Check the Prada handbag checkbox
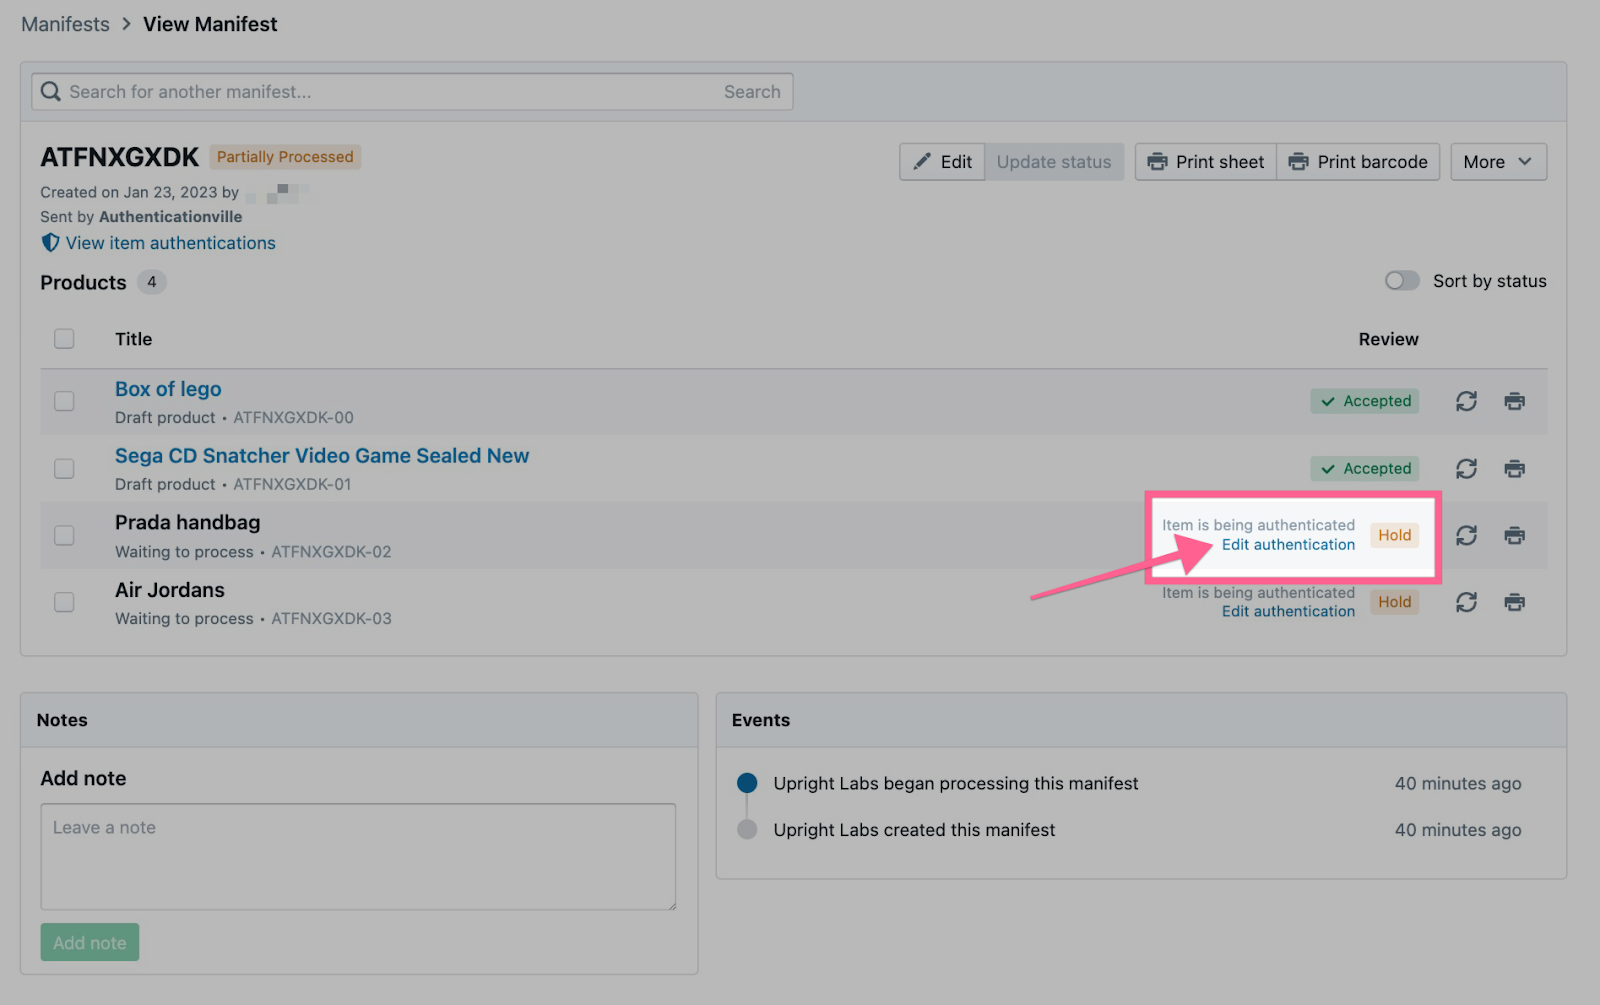Image resolution: width=1600 pixels, height=1005 pixels. tap(64, 535)
